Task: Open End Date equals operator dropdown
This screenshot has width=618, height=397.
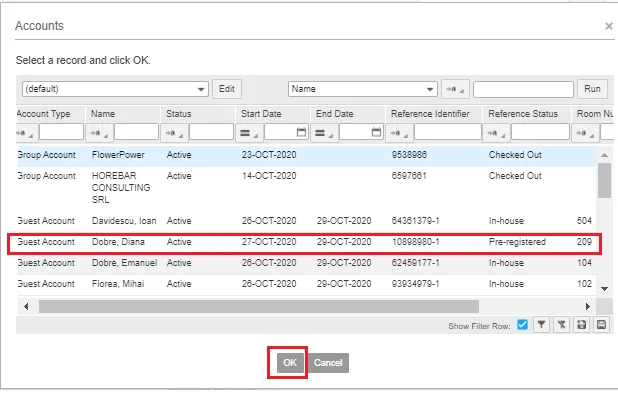Action: coord(325,132)
